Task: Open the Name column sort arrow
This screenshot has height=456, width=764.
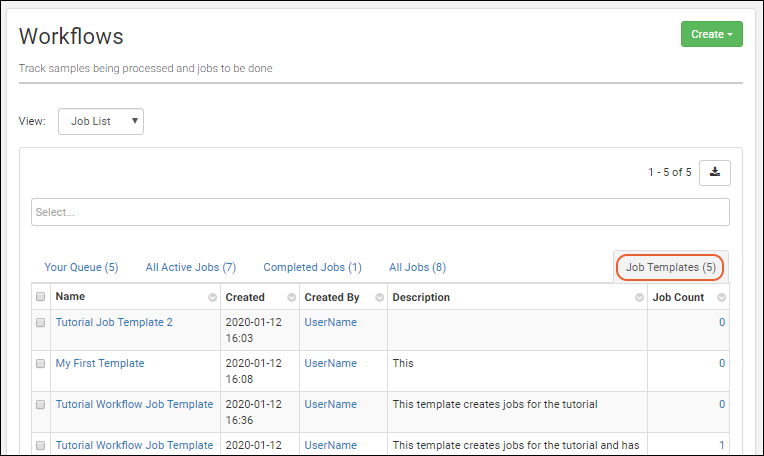Action: pos(212,298)
